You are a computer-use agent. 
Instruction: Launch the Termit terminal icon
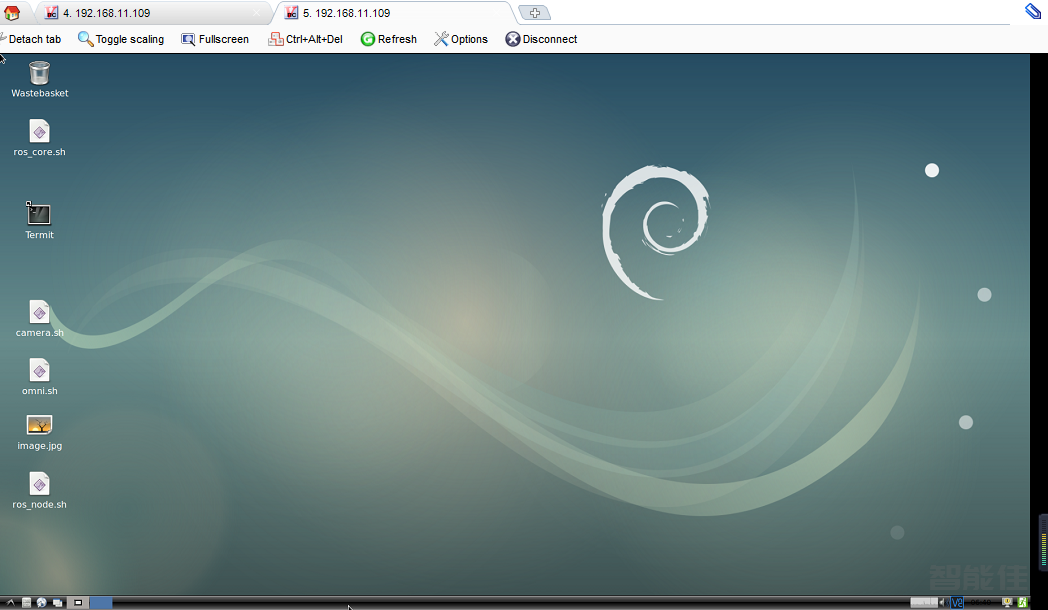pos(39,214)
